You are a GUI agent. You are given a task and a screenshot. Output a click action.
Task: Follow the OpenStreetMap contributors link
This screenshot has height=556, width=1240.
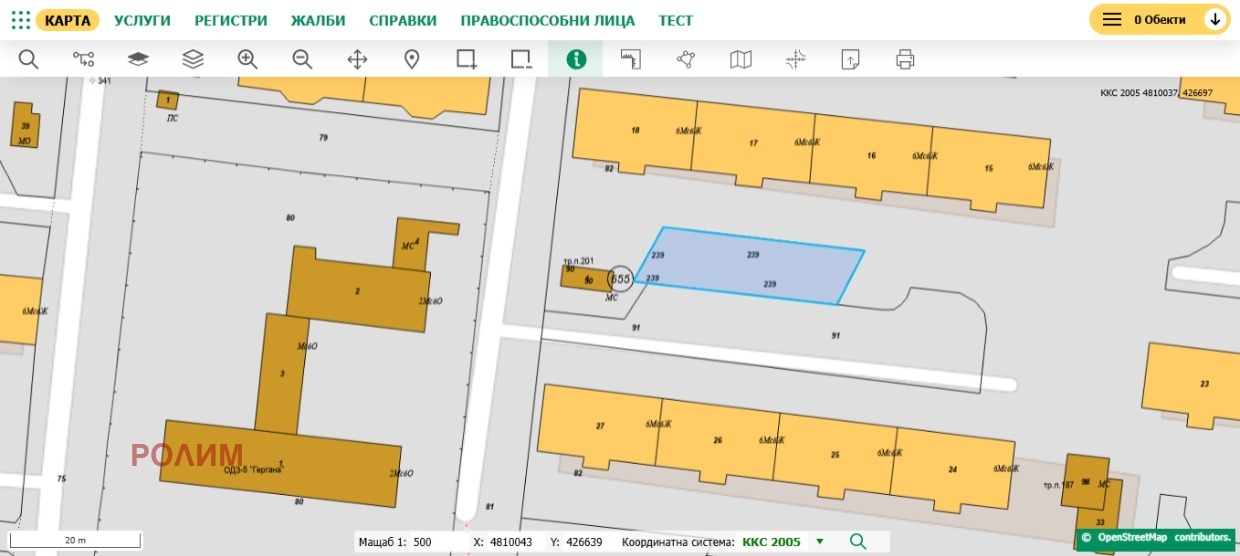[1164, 537]
